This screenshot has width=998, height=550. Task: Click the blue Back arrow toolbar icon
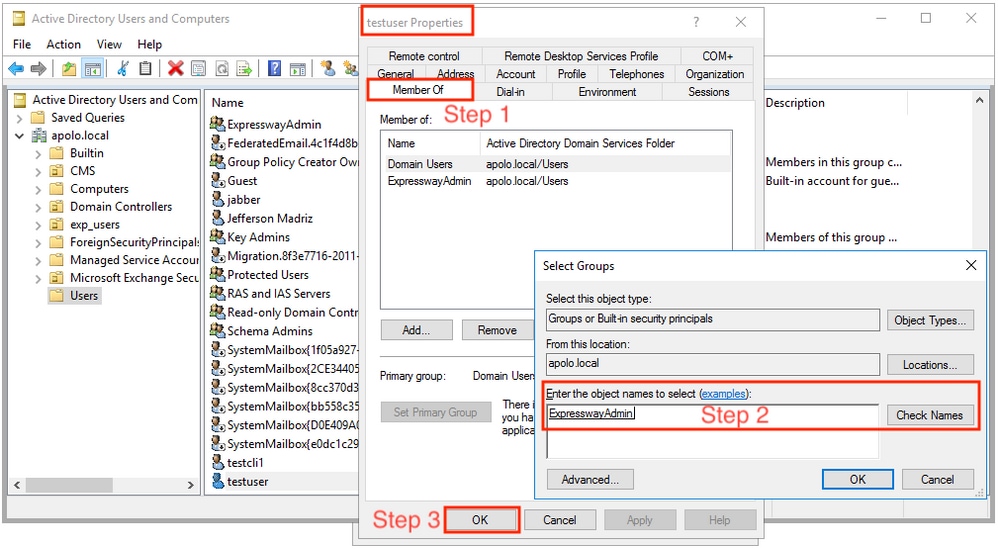coord(16,68)
